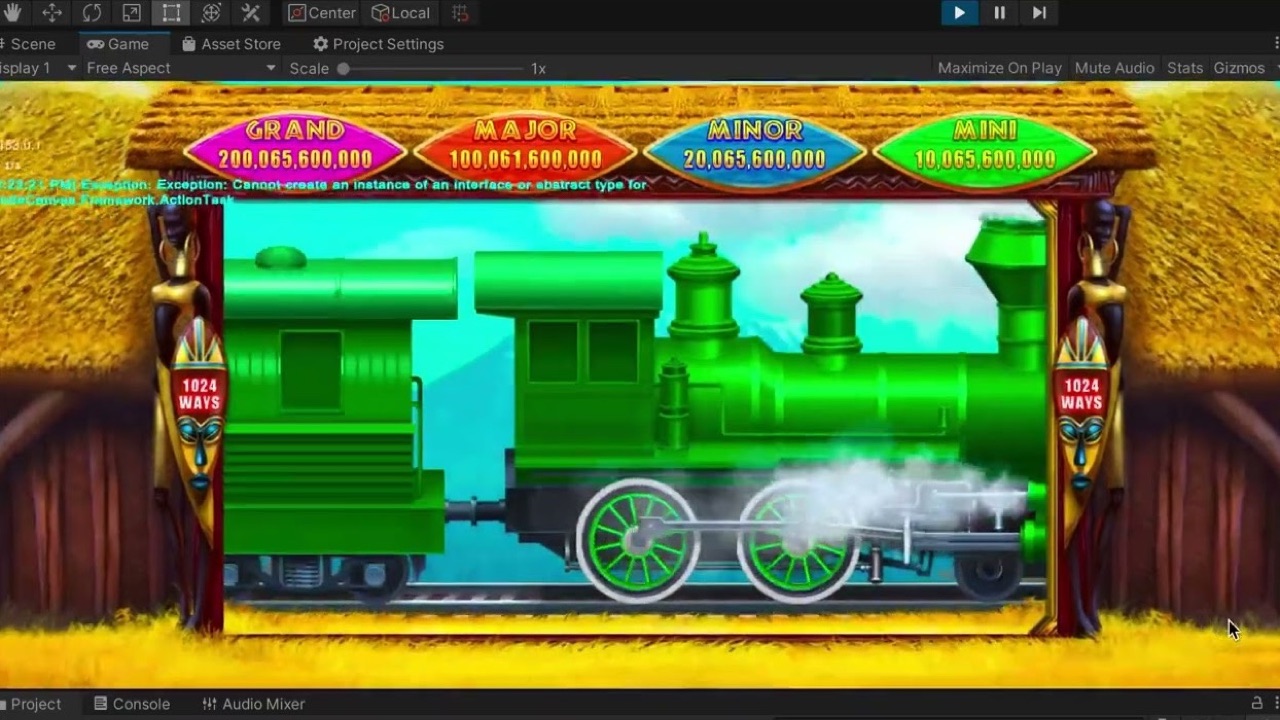
Task: Click the MINOR jackpot amount 20,065,600,000
Action: coord(755,159)
